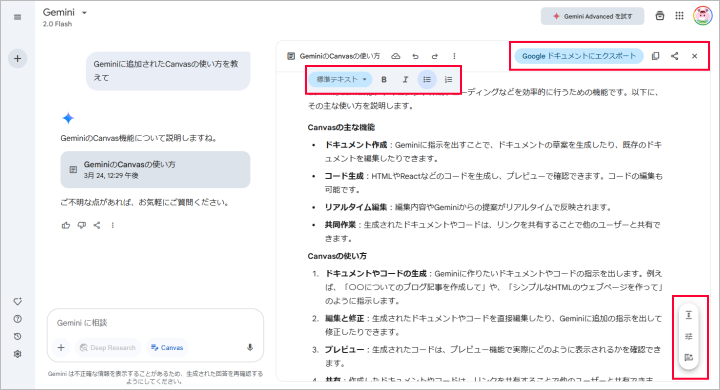Toggle italic formatting

pos(405,79)
